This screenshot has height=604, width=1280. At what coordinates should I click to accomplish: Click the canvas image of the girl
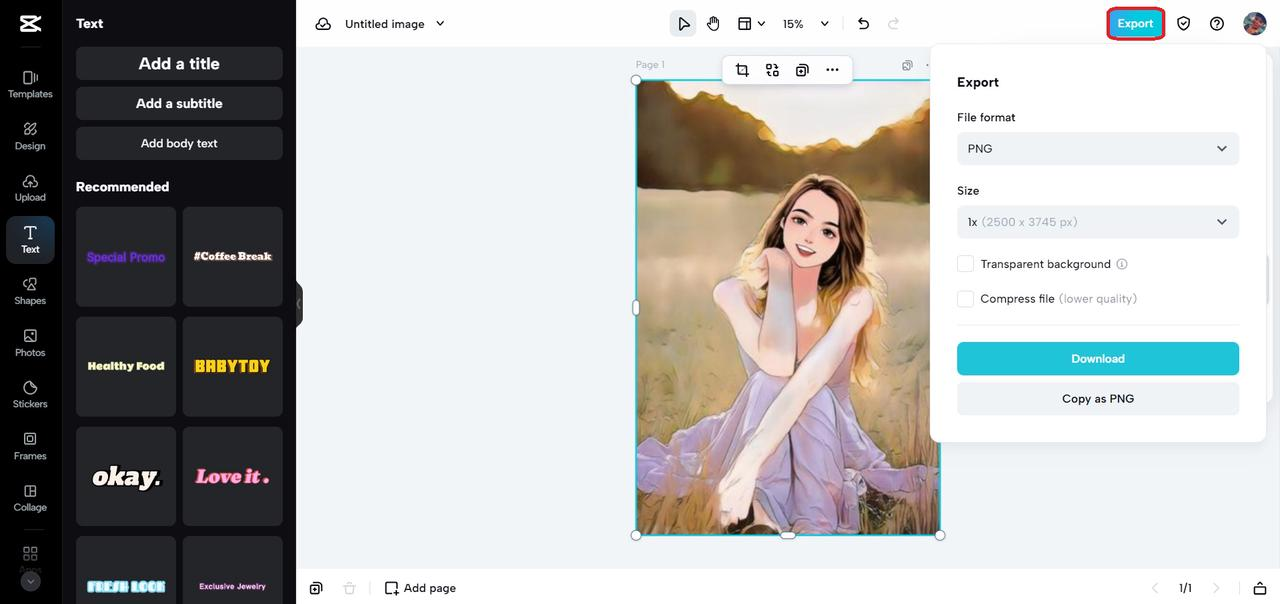[787, 308]
